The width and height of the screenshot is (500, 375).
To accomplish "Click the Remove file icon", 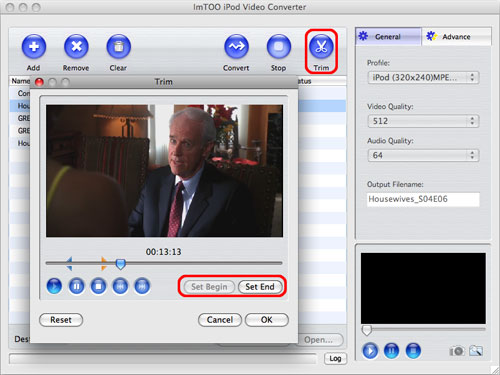I will pos(76,47).
